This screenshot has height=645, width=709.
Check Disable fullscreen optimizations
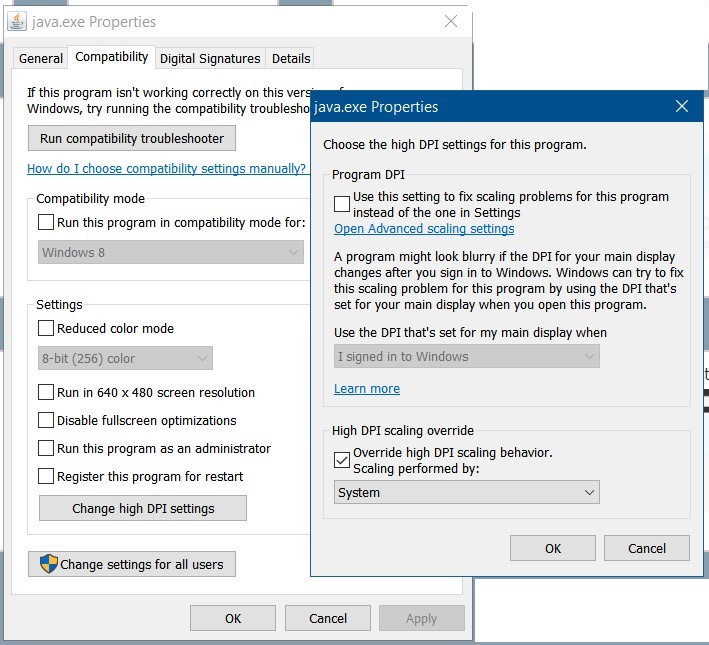(46, 420)
